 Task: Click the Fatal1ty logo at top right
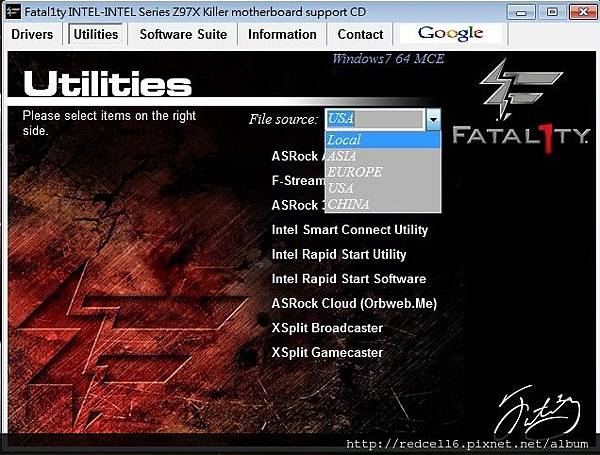[521, 106]
